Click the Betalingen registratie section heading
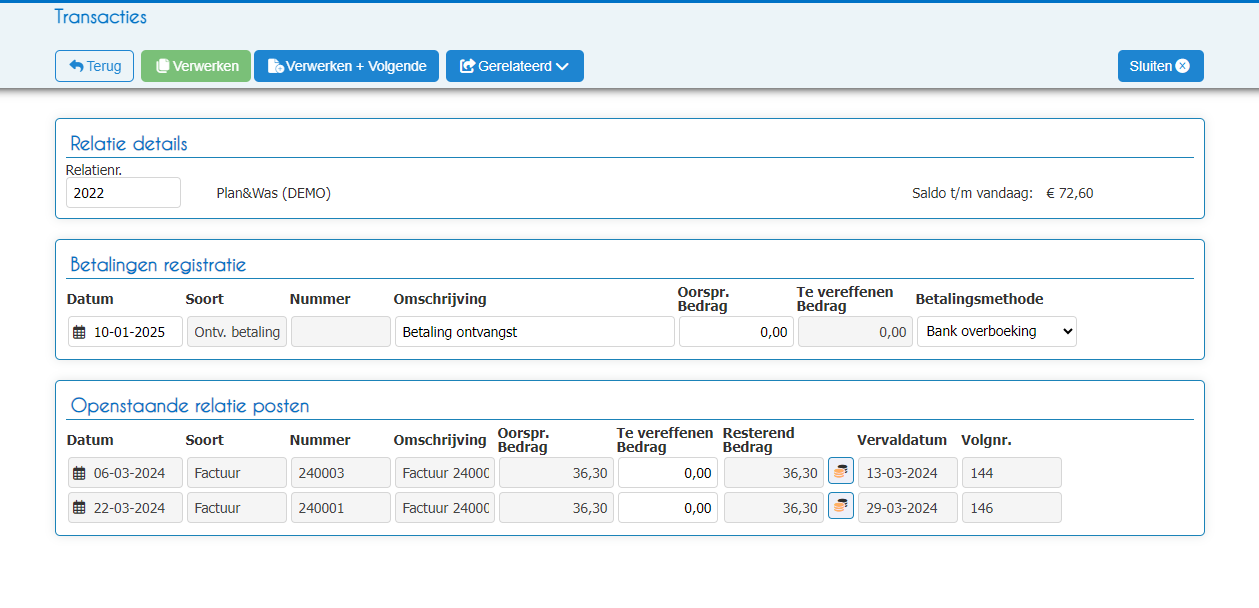The height and width of the screenshot is (608, 1259). point(158,264)
